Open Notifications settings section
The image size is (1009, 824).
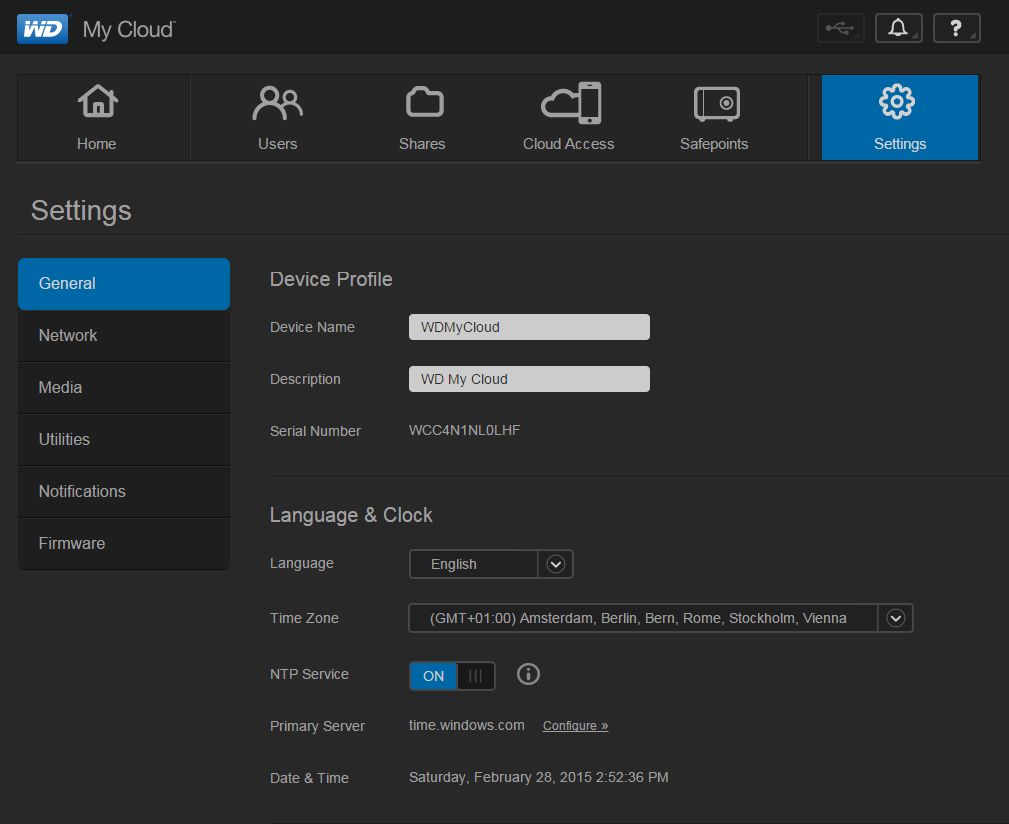pyautogui.click(x=124, y=491)
